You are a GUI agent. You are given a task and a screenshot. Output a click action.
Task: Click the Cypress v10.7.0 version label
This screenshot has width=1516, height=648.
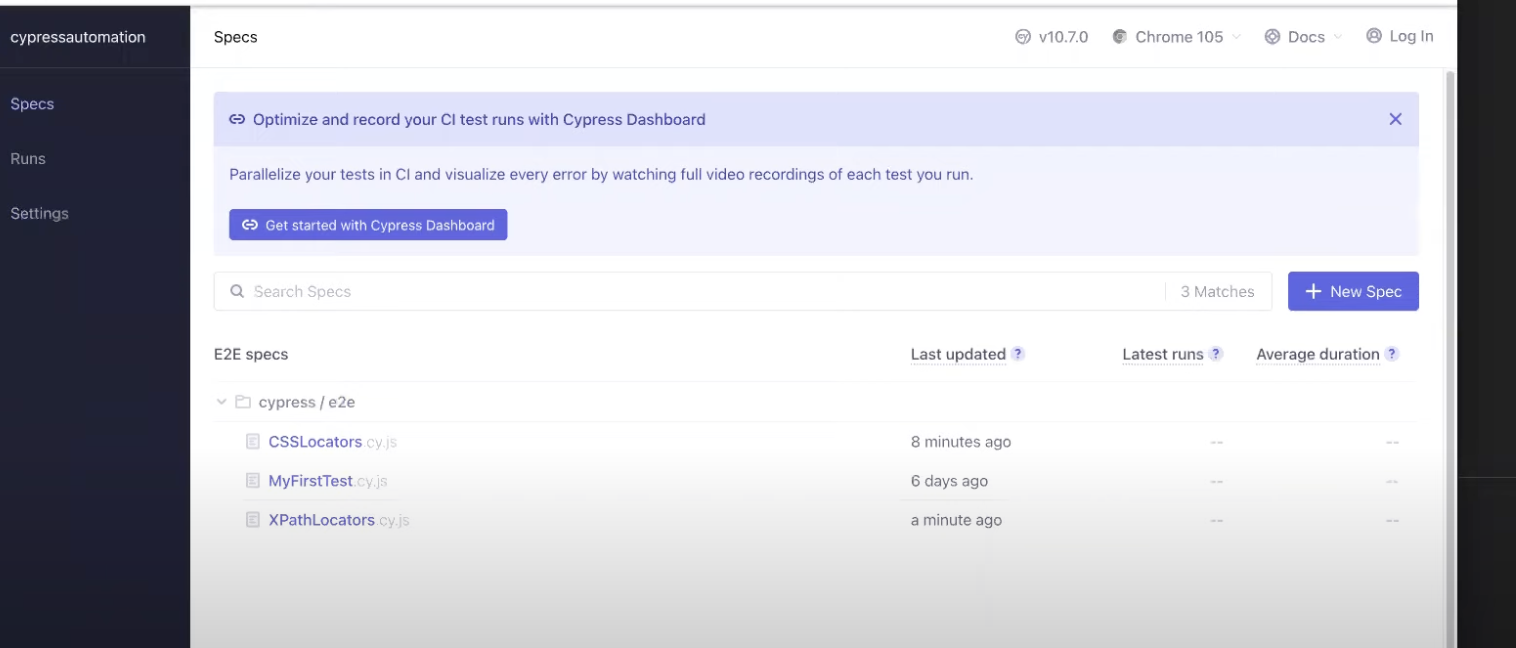pyautogui.click(x=1063, y=37)
